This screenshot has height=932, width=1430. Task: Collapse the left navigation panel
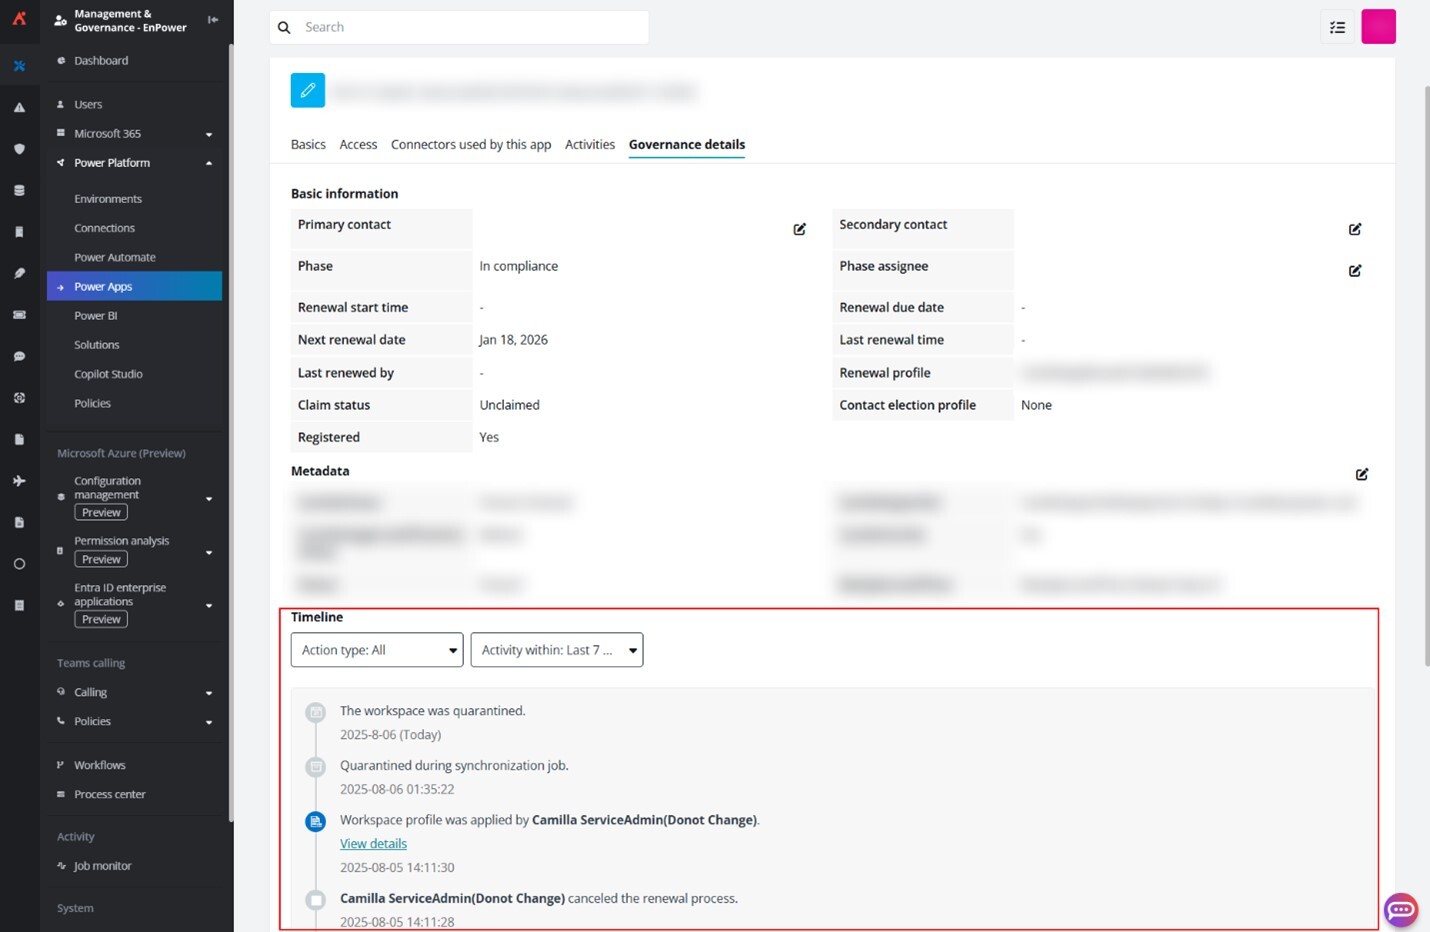coord(213,20)
